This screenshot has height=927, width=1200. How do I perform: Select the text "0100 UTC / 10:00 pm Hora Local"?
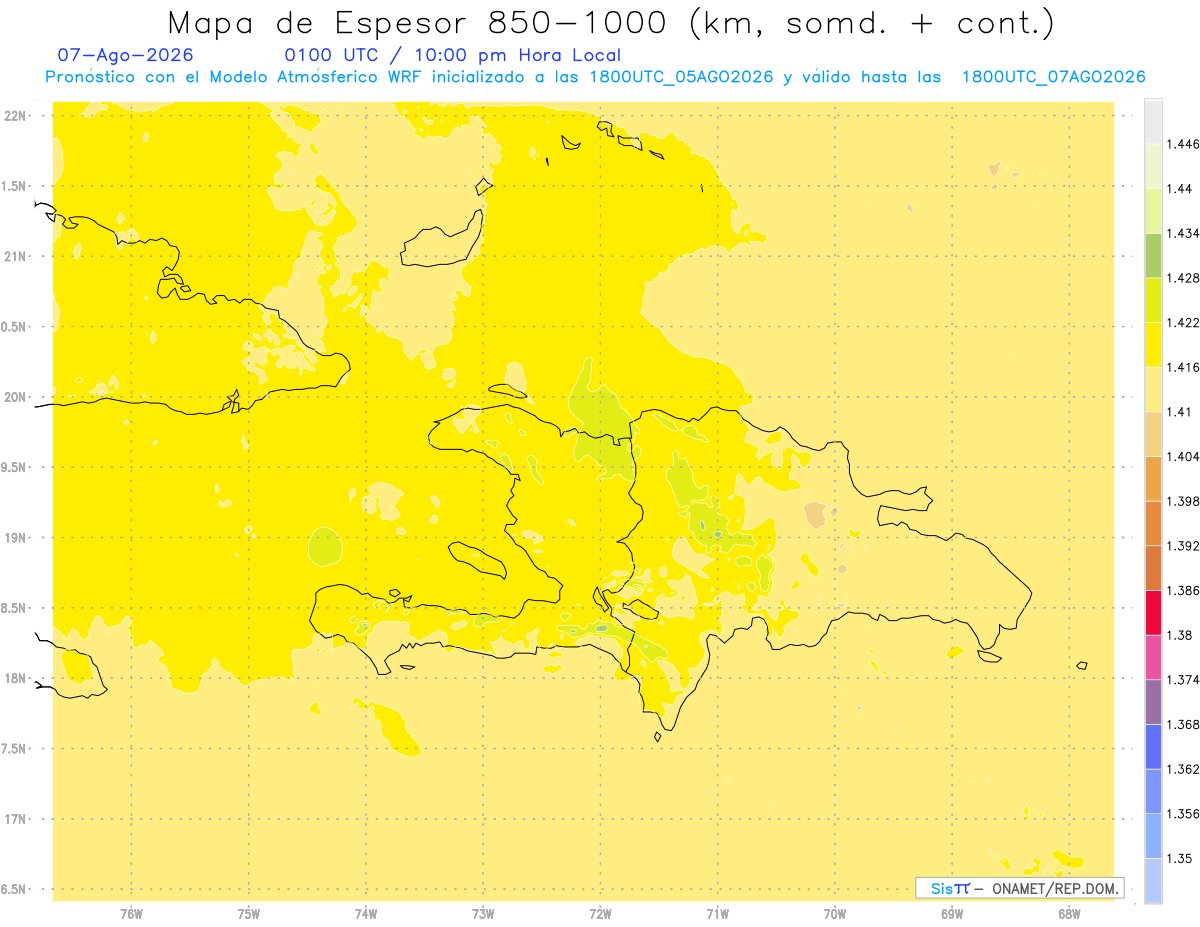[x=453, y=56]
